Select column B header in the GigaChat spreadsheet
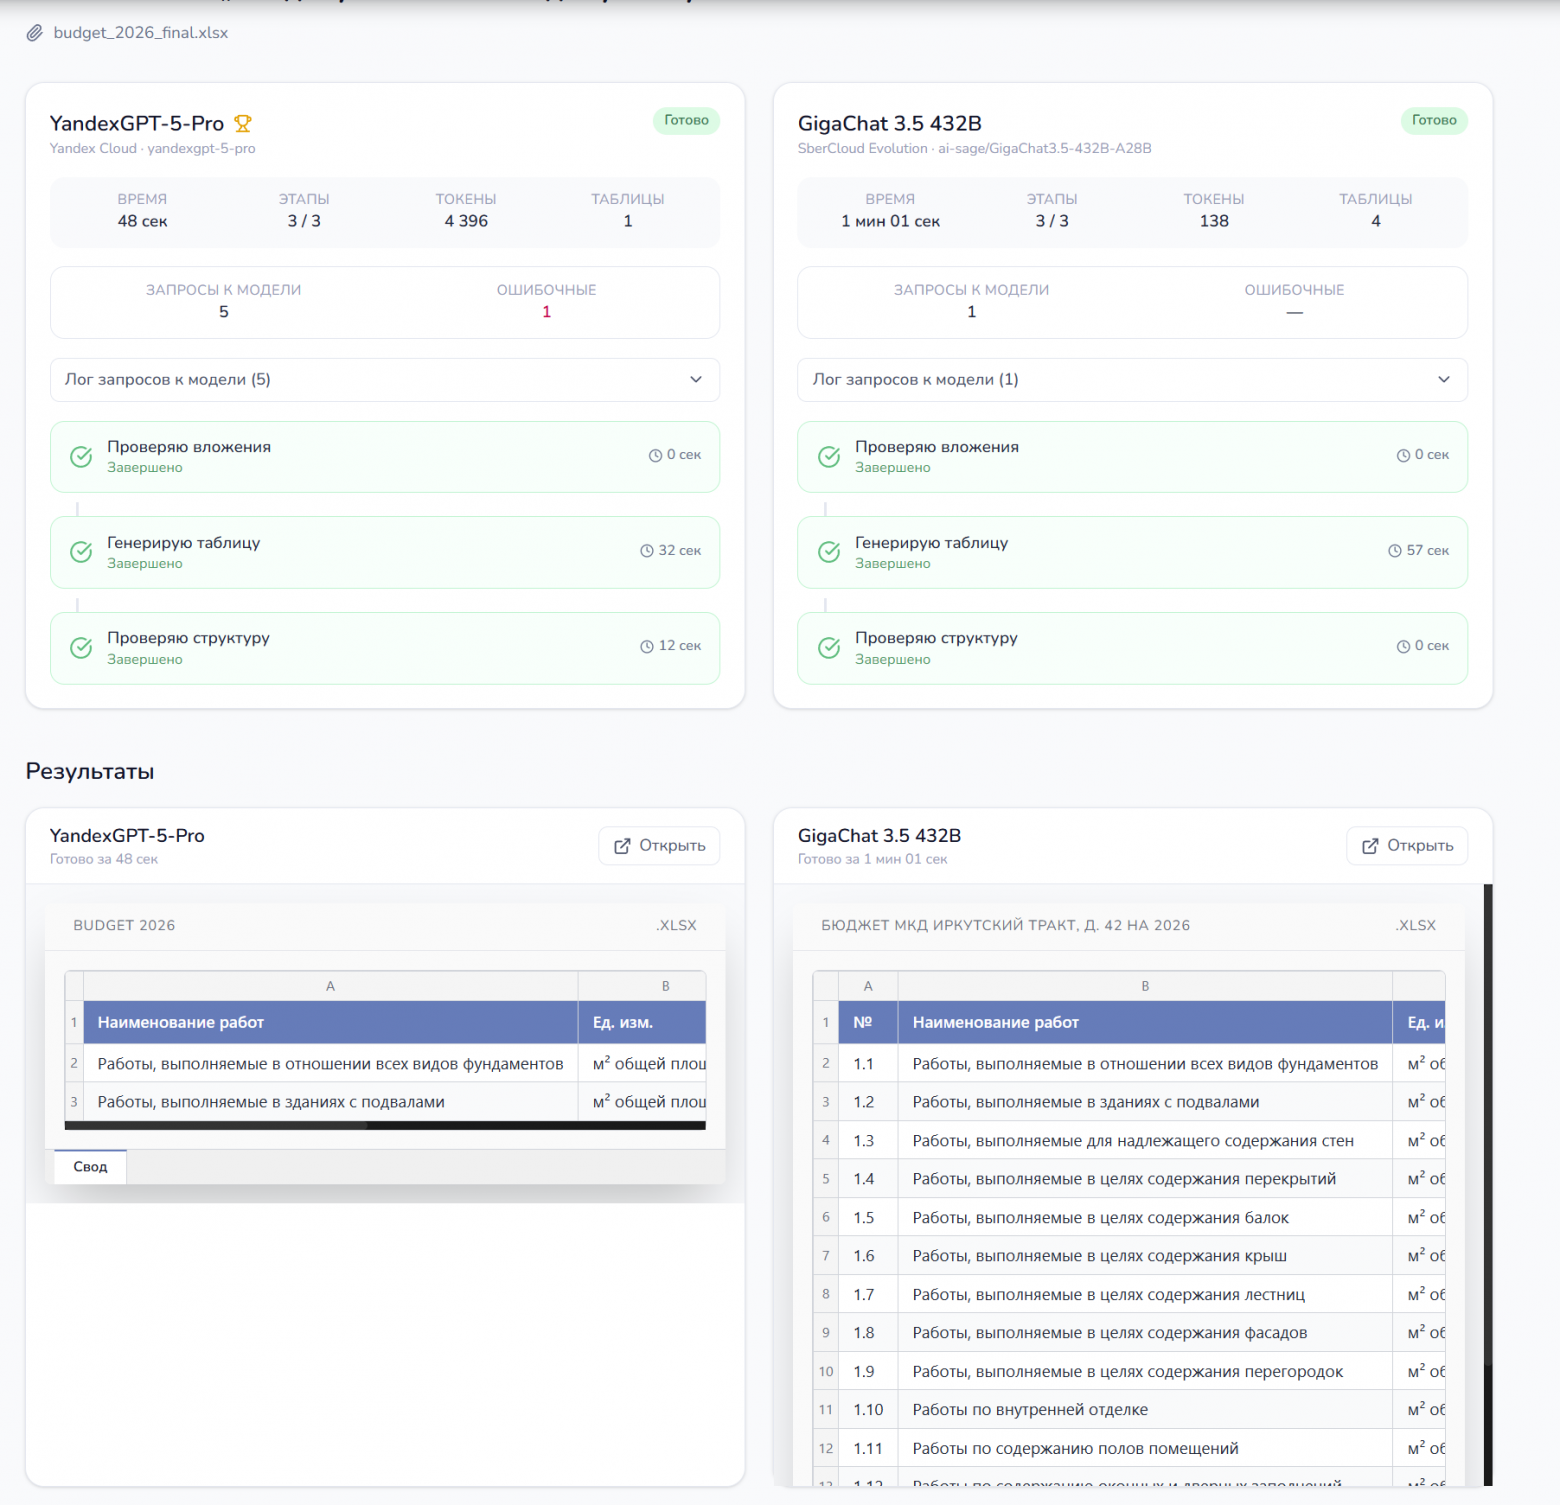 pyautogui.click(x=1145, y=986)
